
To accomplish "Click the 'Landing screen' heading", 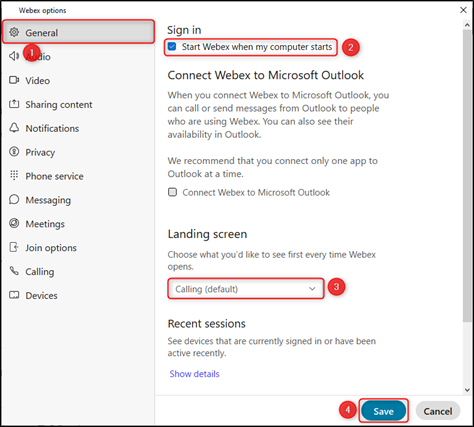I will pyautogui.click(x=207, y=234).
